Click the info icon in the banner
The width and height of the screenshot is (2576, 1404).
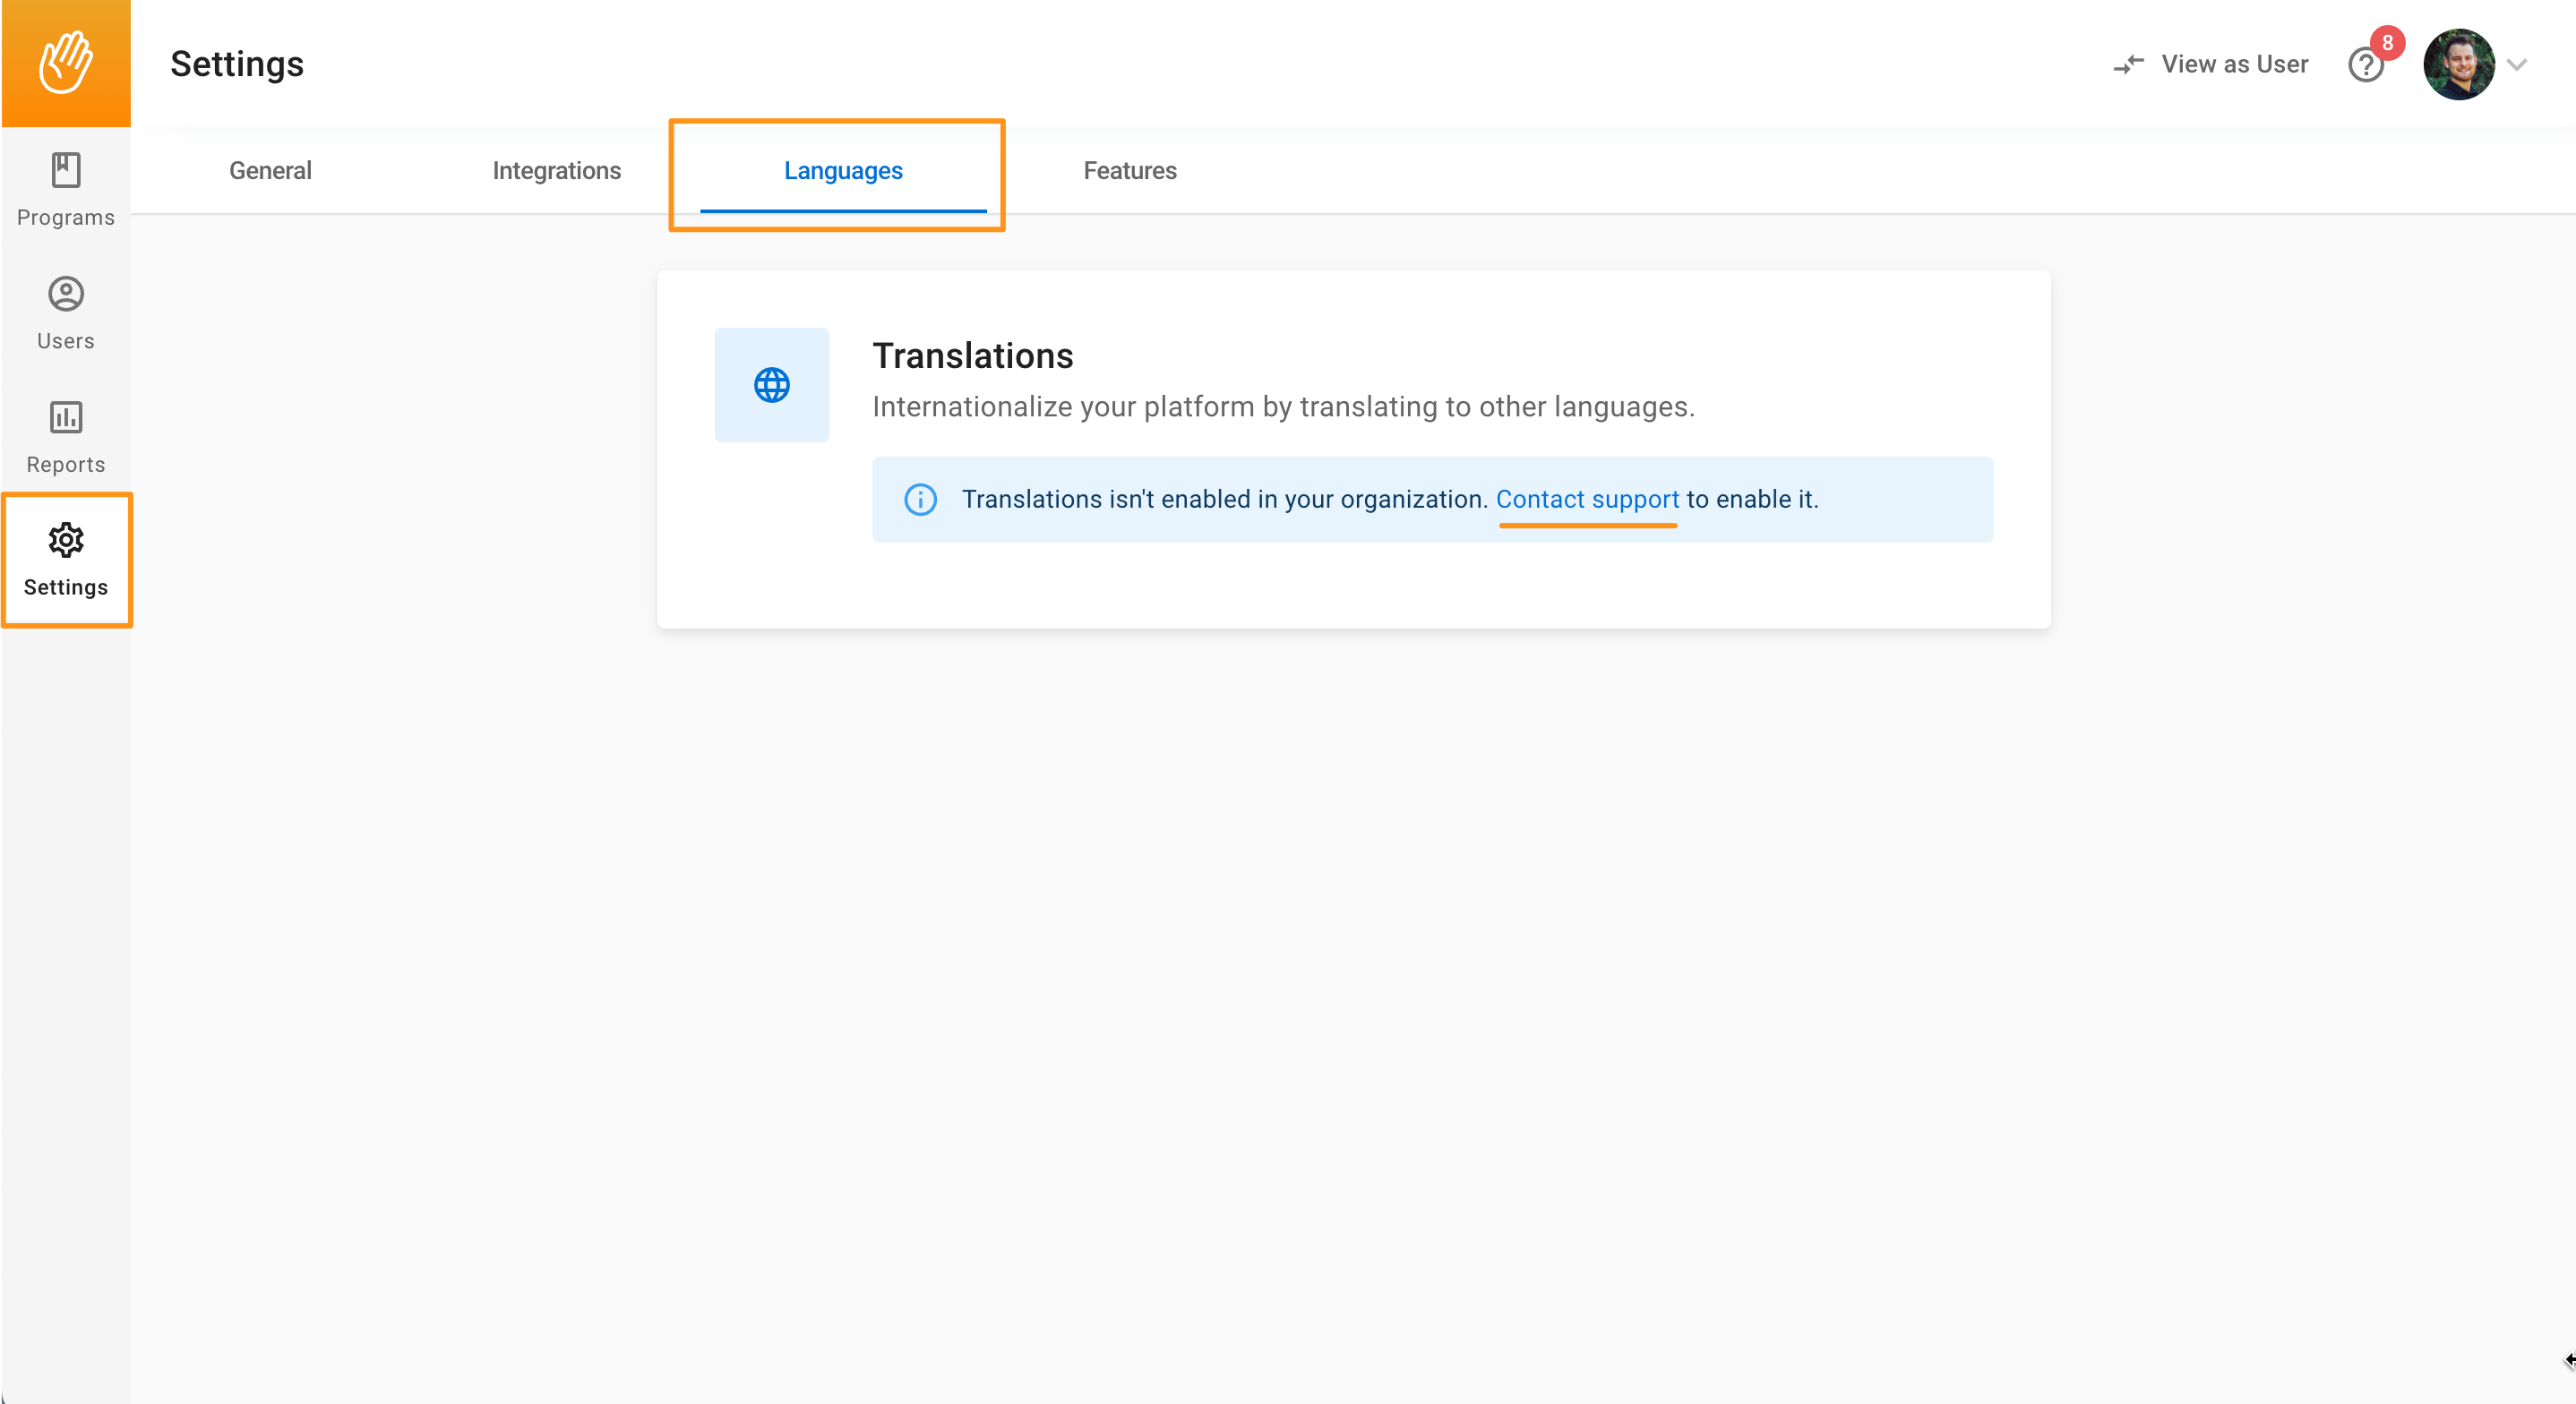pyautogui.click(x=920, y=499)
